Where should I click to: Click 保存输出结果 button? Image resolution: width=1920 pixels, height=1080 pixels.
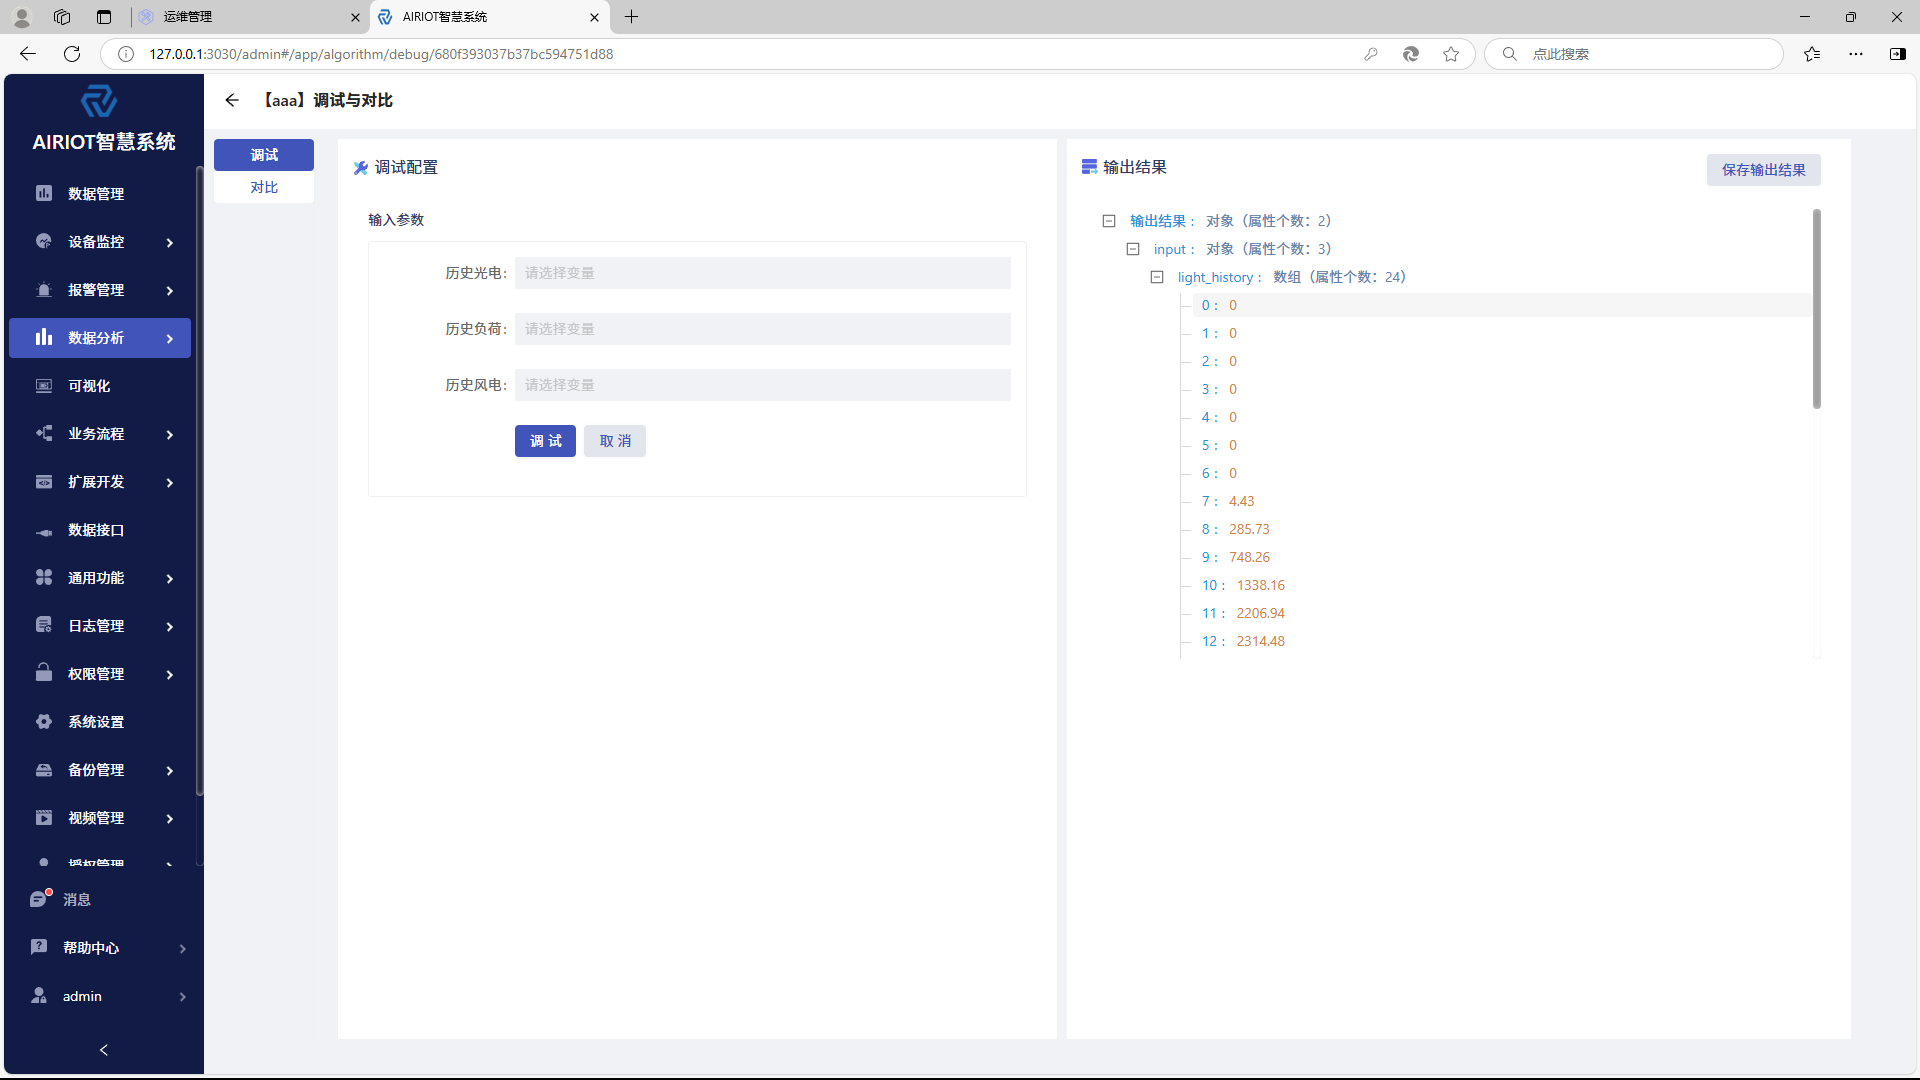(x=1763, y=170)
